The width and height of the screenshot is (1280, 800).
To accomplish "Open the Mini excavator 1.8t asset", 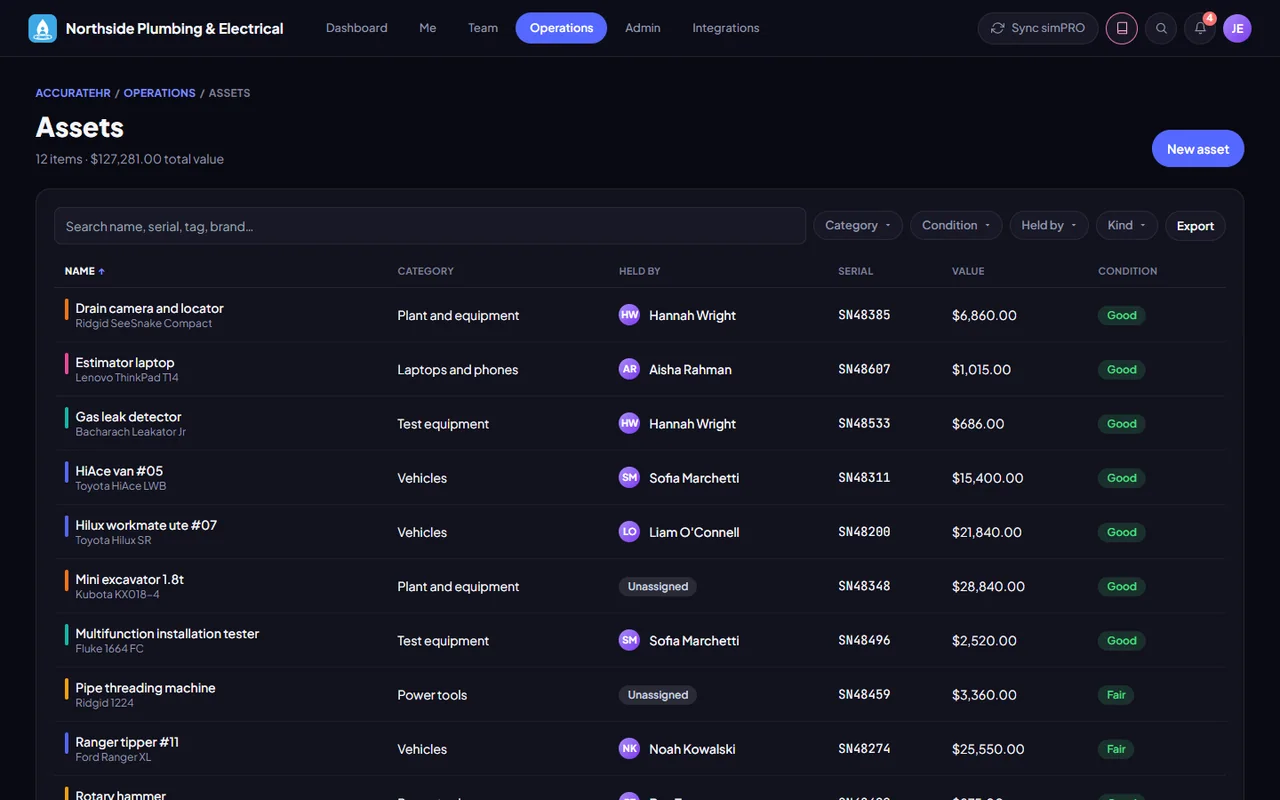I will 130,579.
